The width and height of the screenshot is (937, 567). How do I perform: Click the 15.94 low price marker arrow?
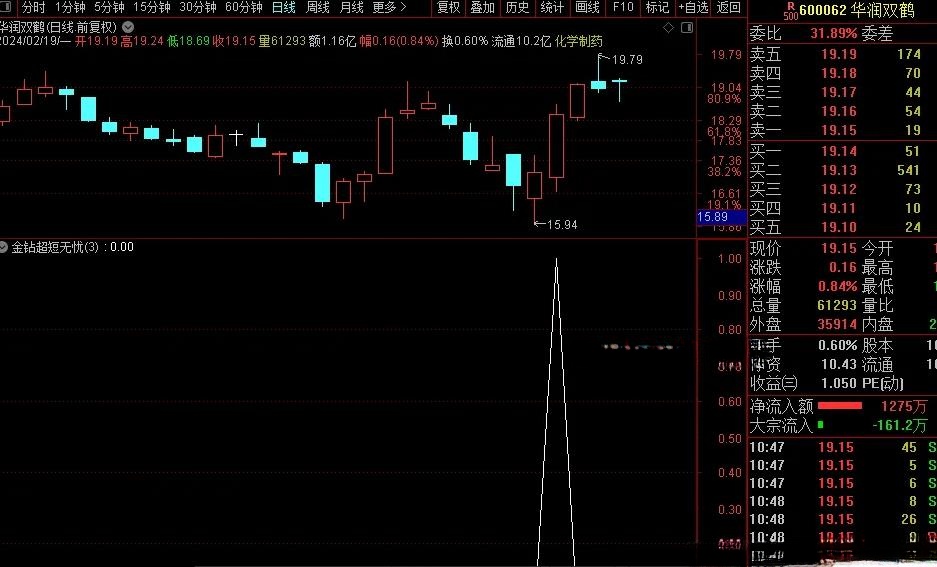(x=541, y=224)
